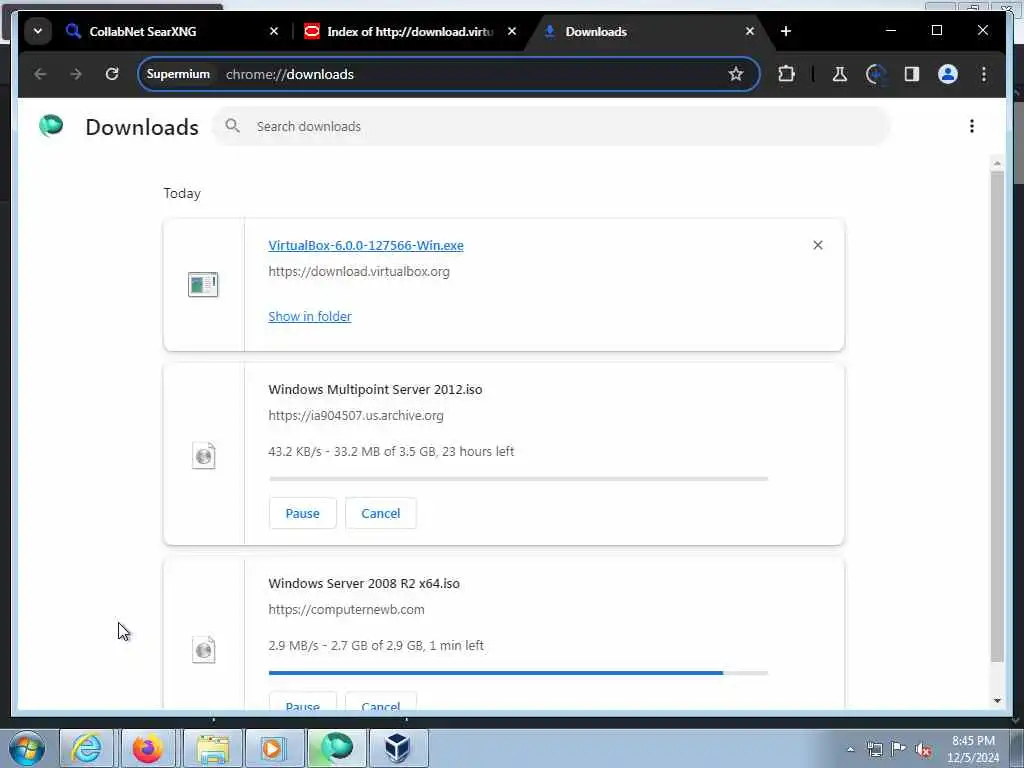Switch to the CollabNet SearXNG tab
Viewport: 1024px width, 768px height.
(172, 31)
